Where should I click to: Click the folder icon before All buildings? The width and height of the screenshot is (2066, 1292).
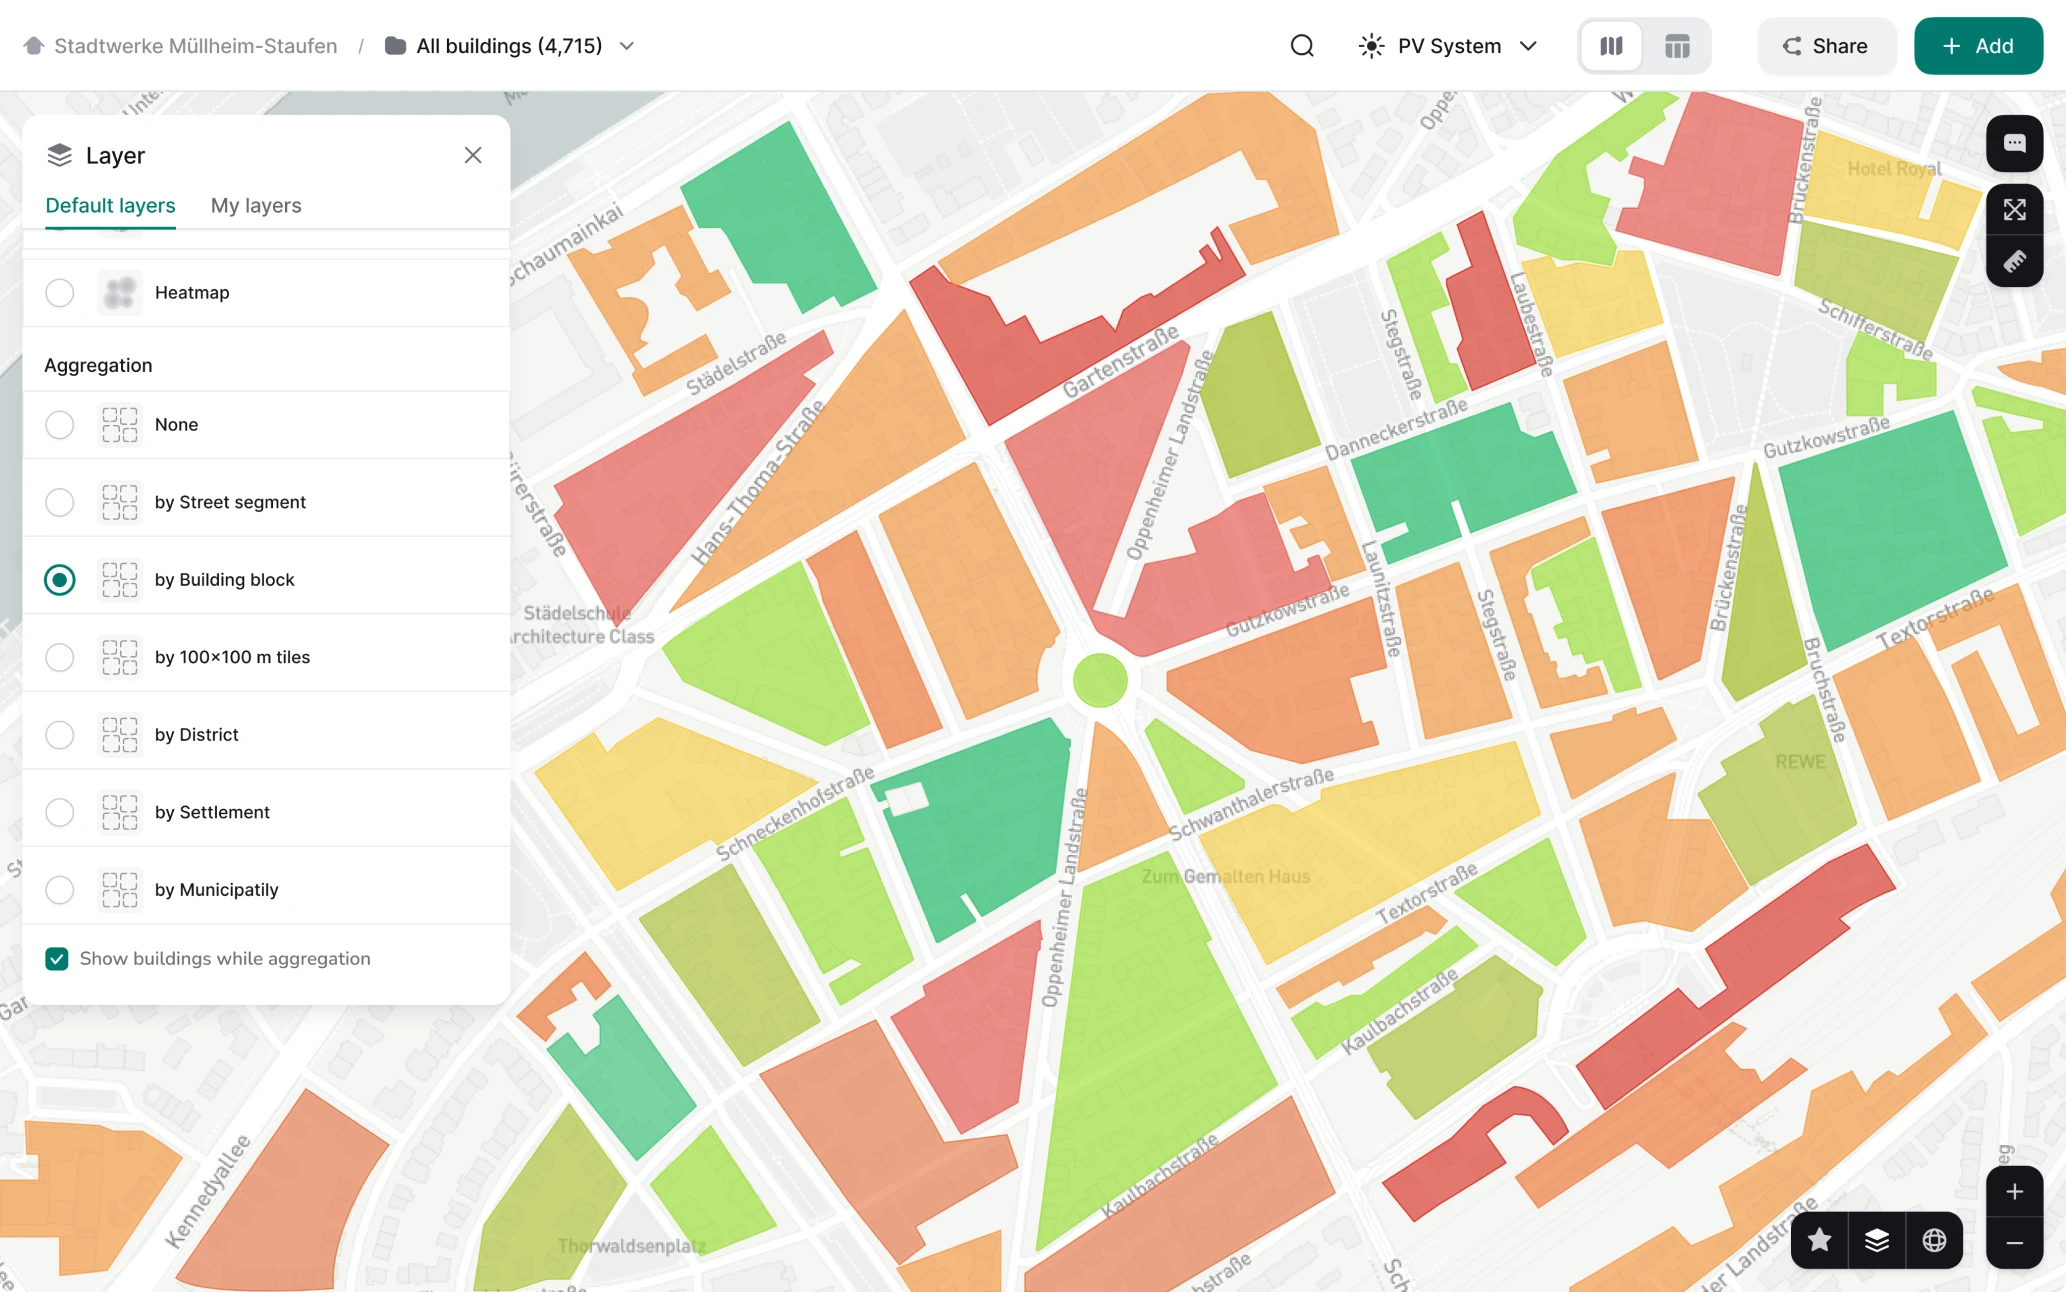click(396, 46)
